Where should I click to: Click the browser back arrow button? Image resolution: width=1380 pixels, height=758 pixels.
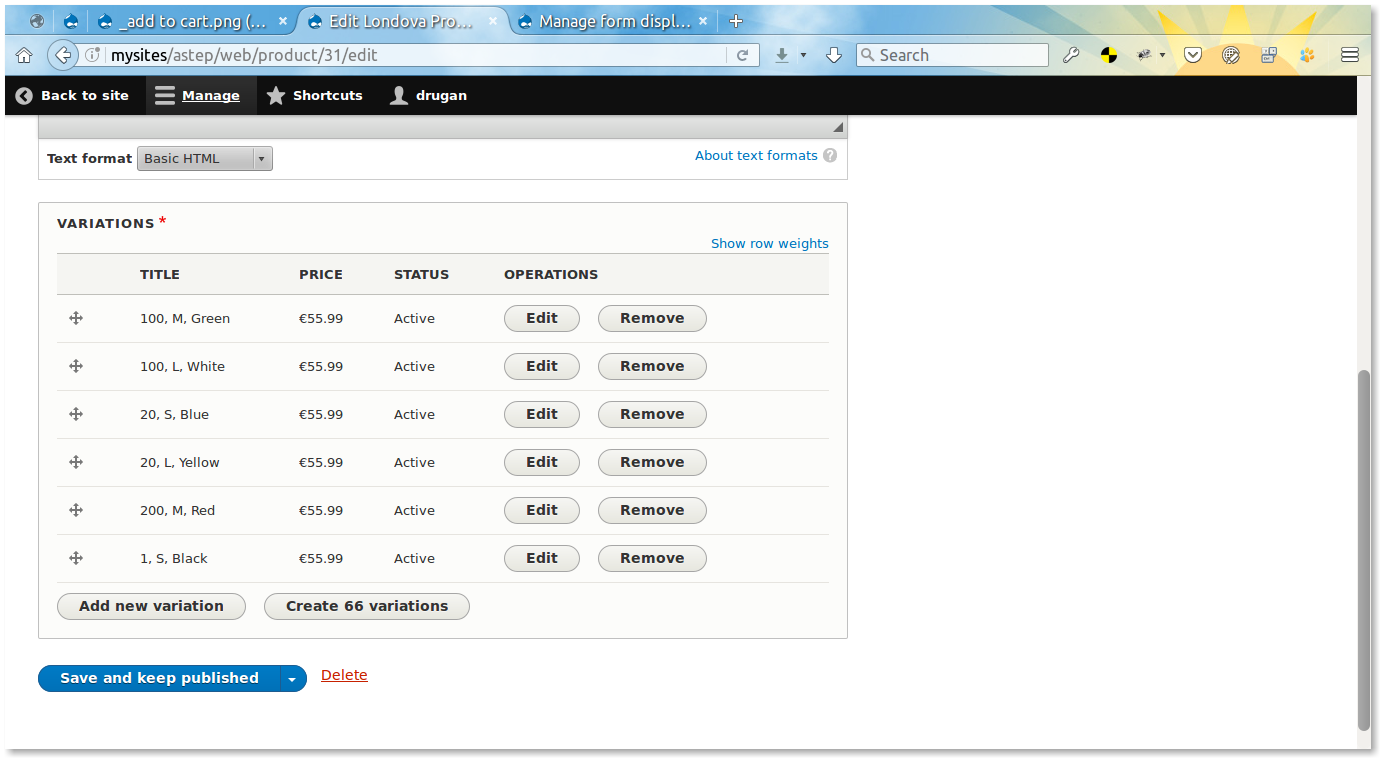tap(62, 56)
